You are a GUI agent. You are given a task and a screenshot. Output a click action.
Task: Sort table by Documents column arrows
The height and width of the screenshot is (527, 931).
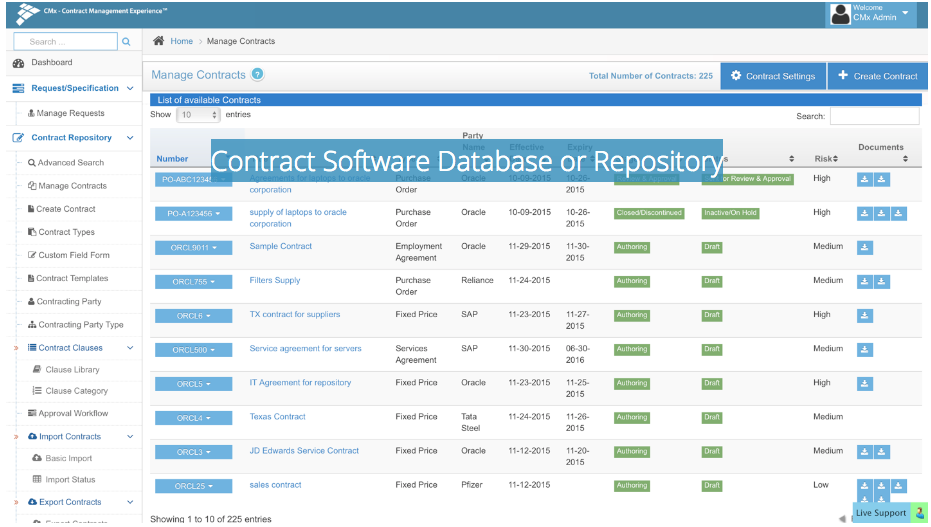click(x=905, y=158)
